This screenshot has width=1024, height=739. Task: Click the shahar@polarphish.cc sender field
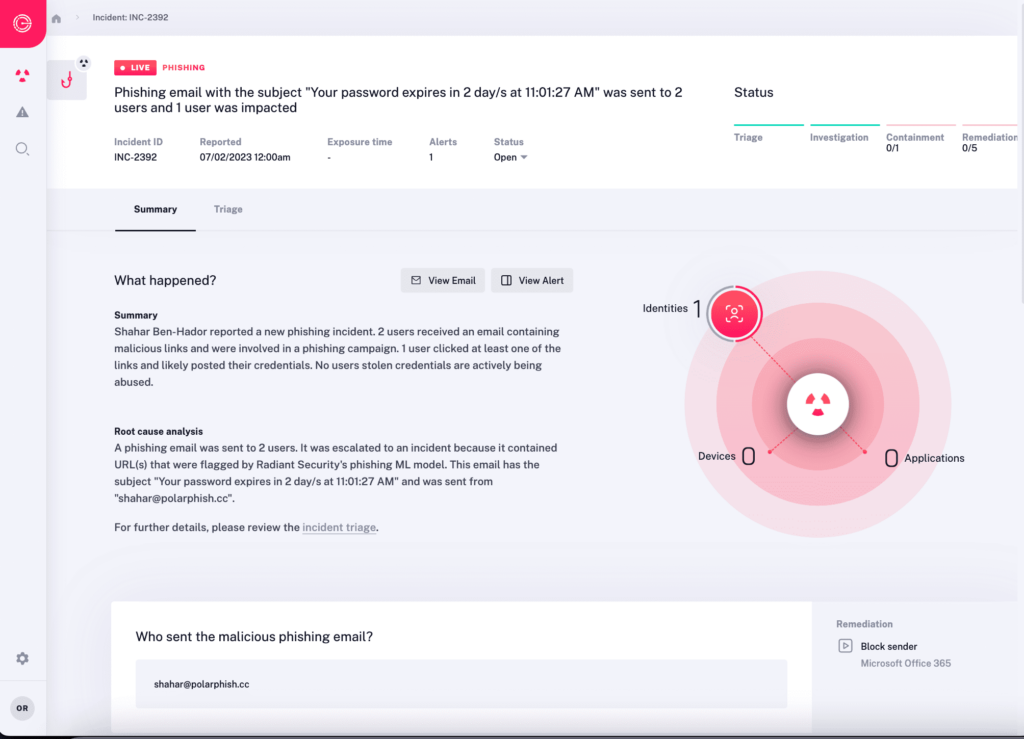click(461, 684)
